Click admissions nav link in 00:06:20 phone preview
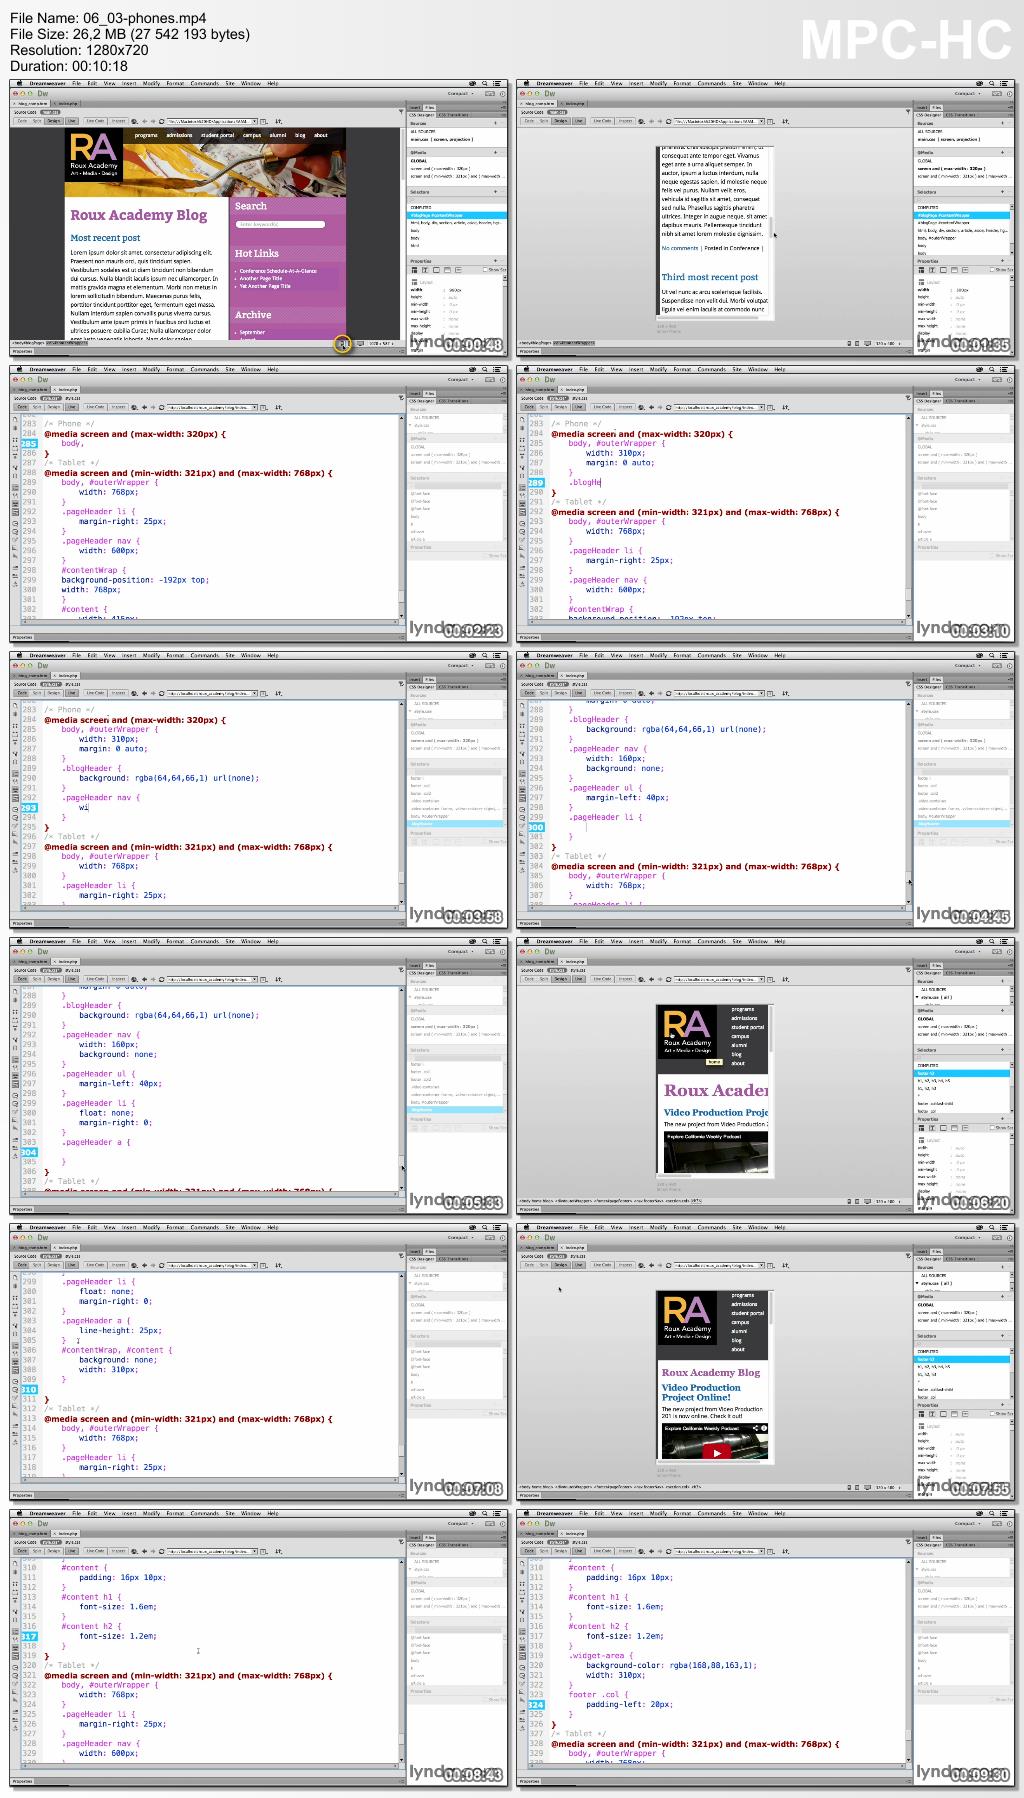The height and width of the screenshot is (1798, 1024). pyautogui.click(x=744, y=1018)
